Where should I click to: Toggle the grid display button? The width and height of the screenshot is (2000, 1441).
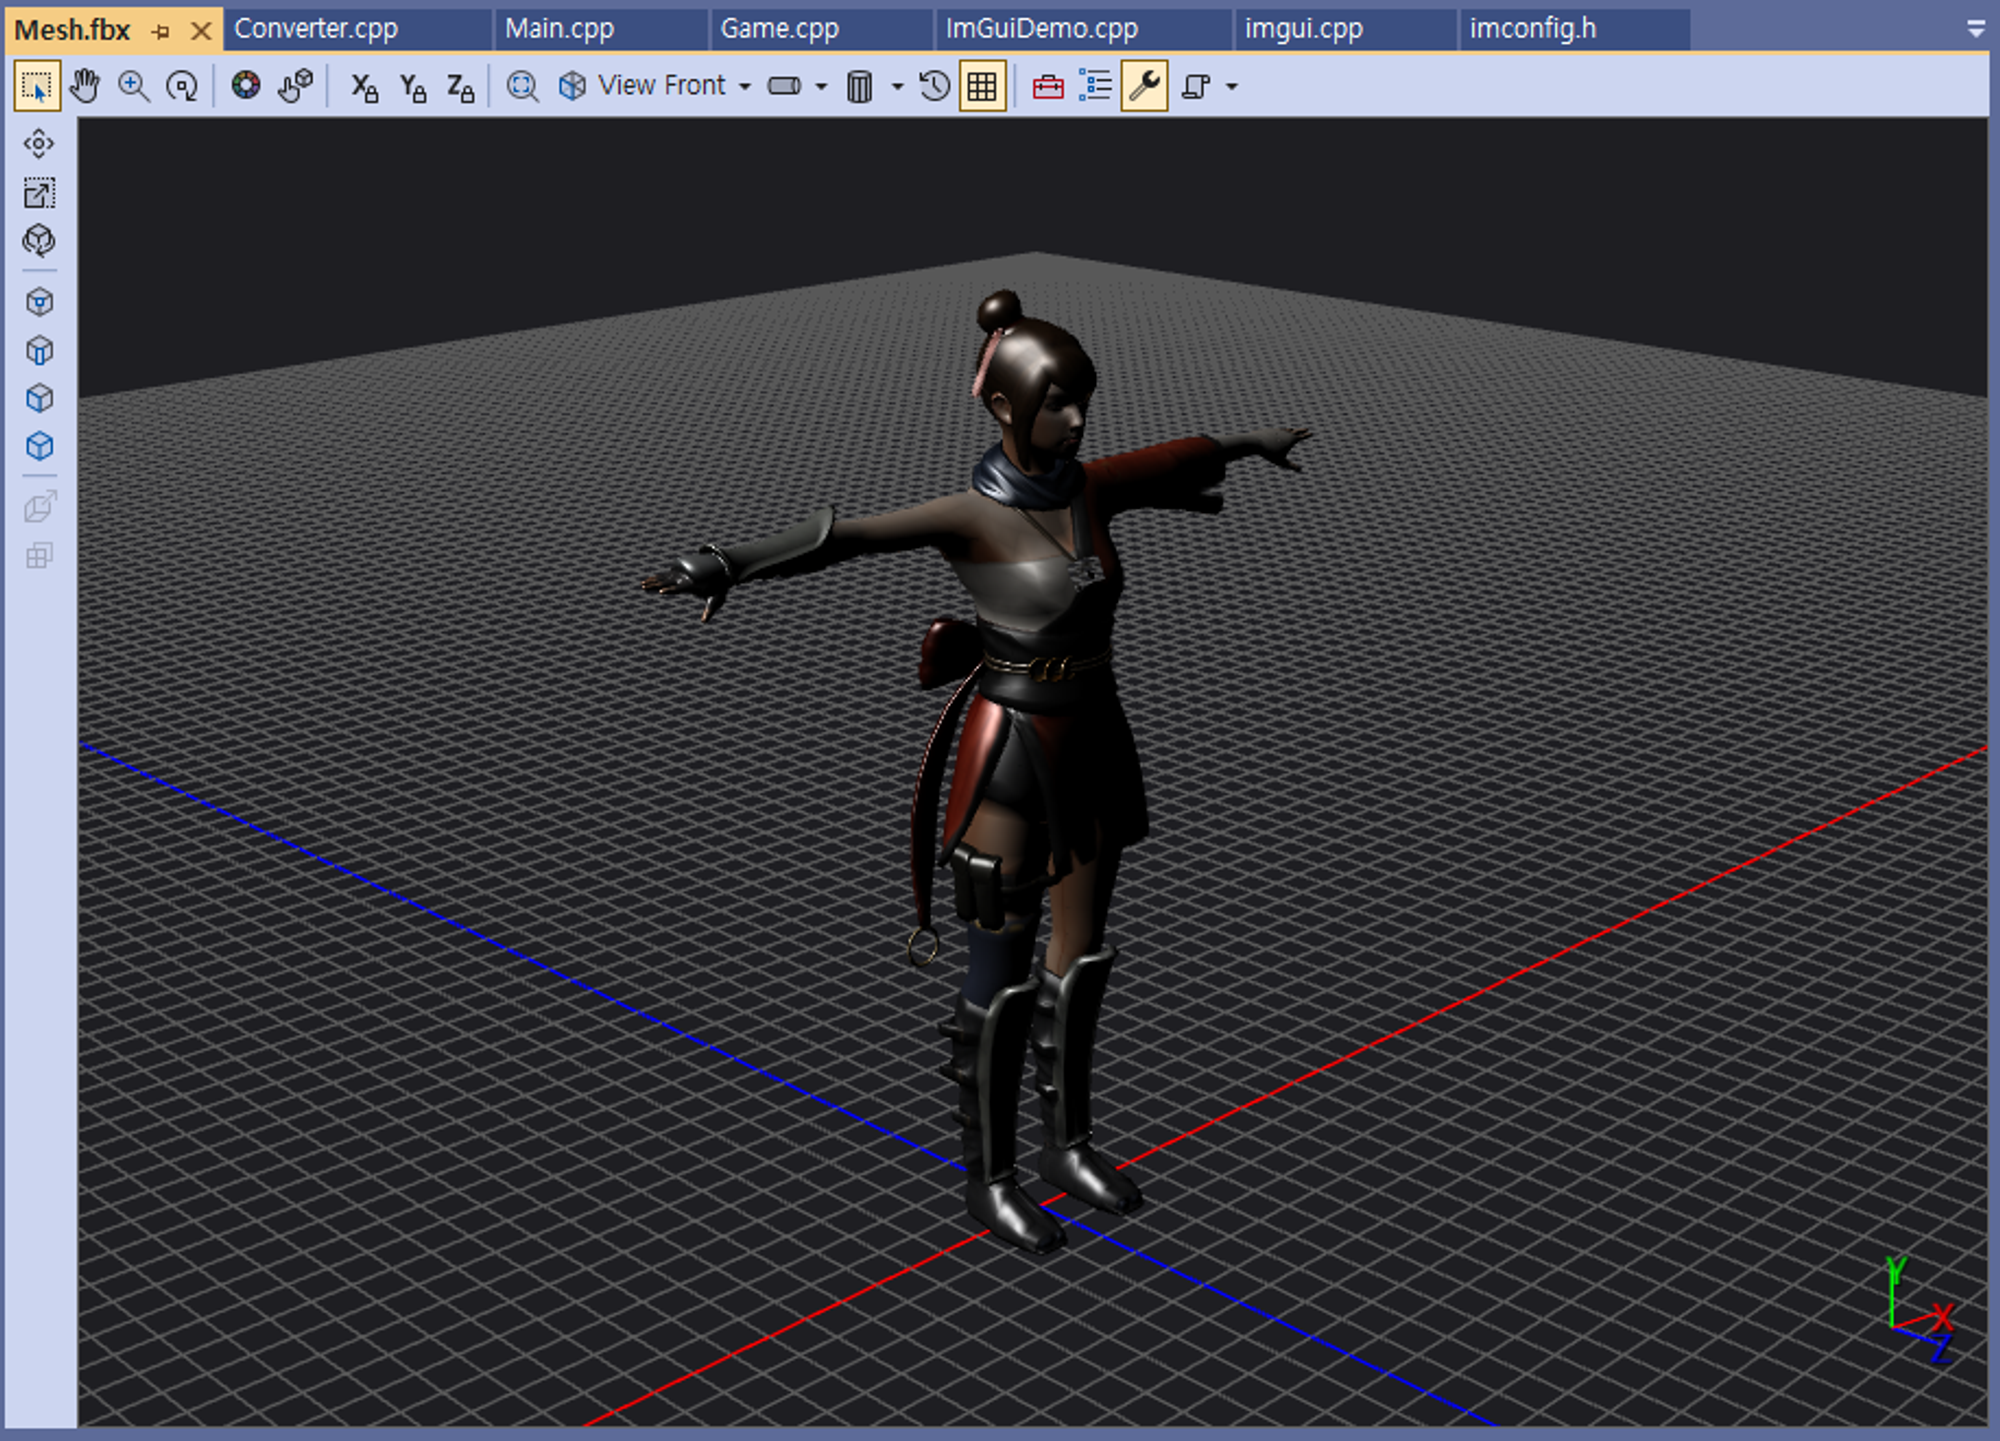[982, 86]
